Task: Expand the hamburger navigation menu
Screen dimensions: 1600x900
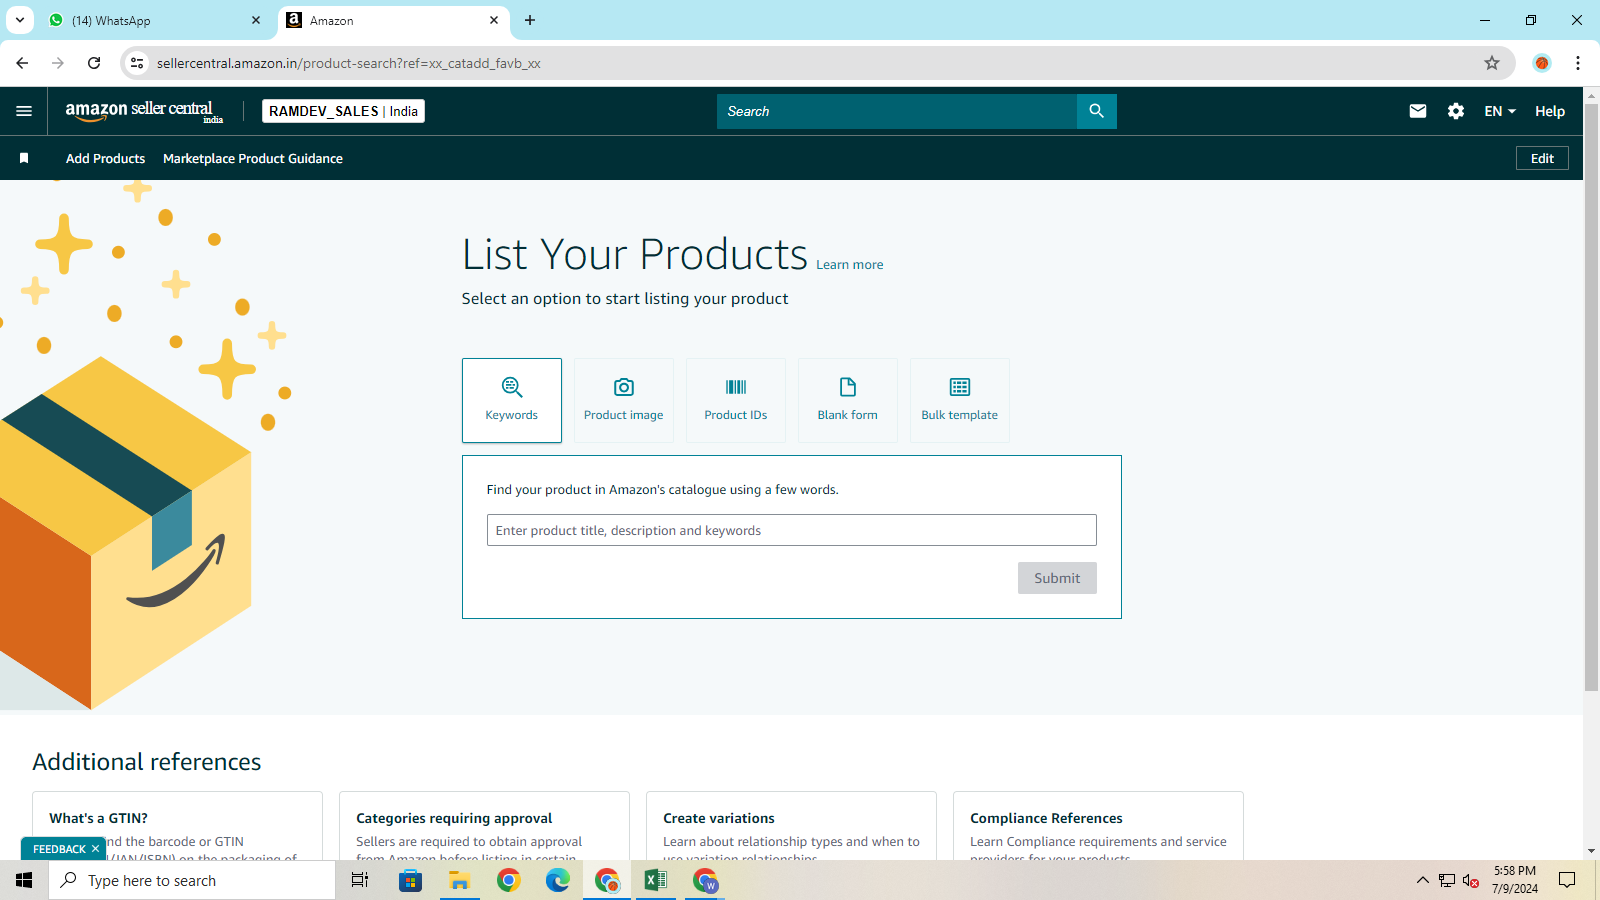Action: [x=24, y=111]
